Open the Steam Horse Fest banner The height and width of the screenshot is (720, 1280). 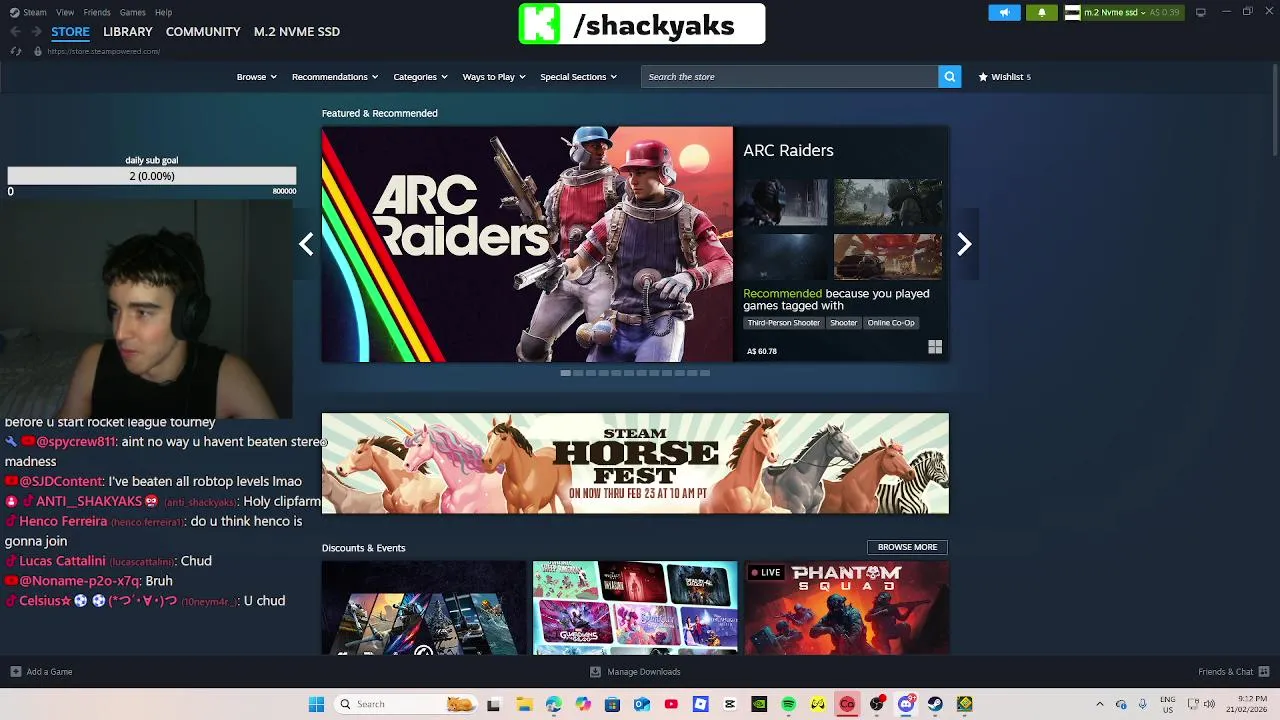click(x=635, y=463)
